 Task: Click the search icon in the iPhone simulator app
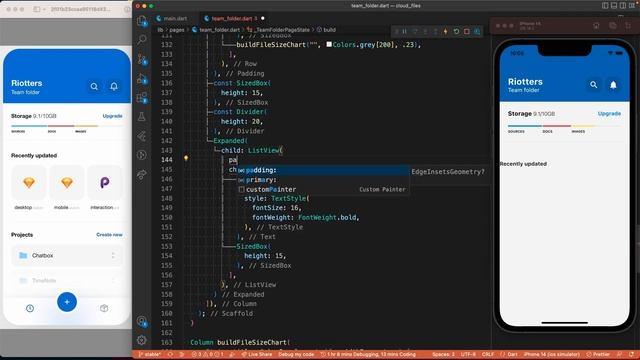[593, 85]
